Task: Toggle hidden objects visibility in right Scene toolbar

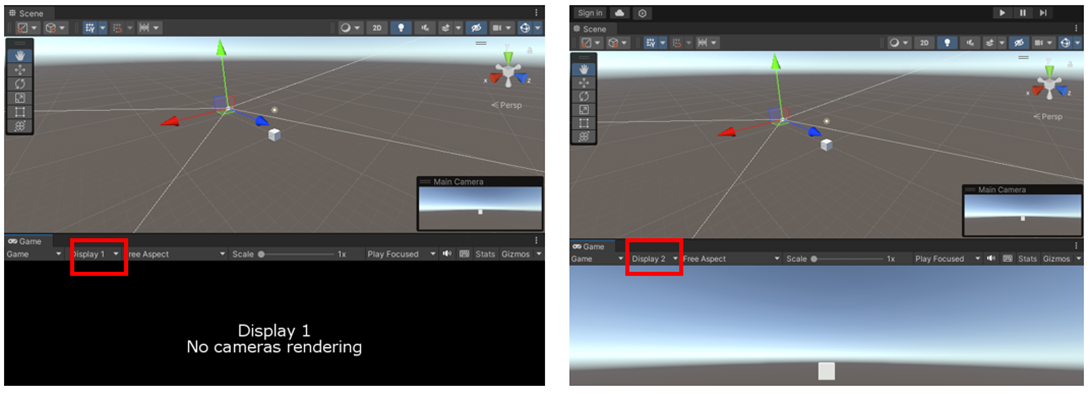Action: (x=1019, y=42)
